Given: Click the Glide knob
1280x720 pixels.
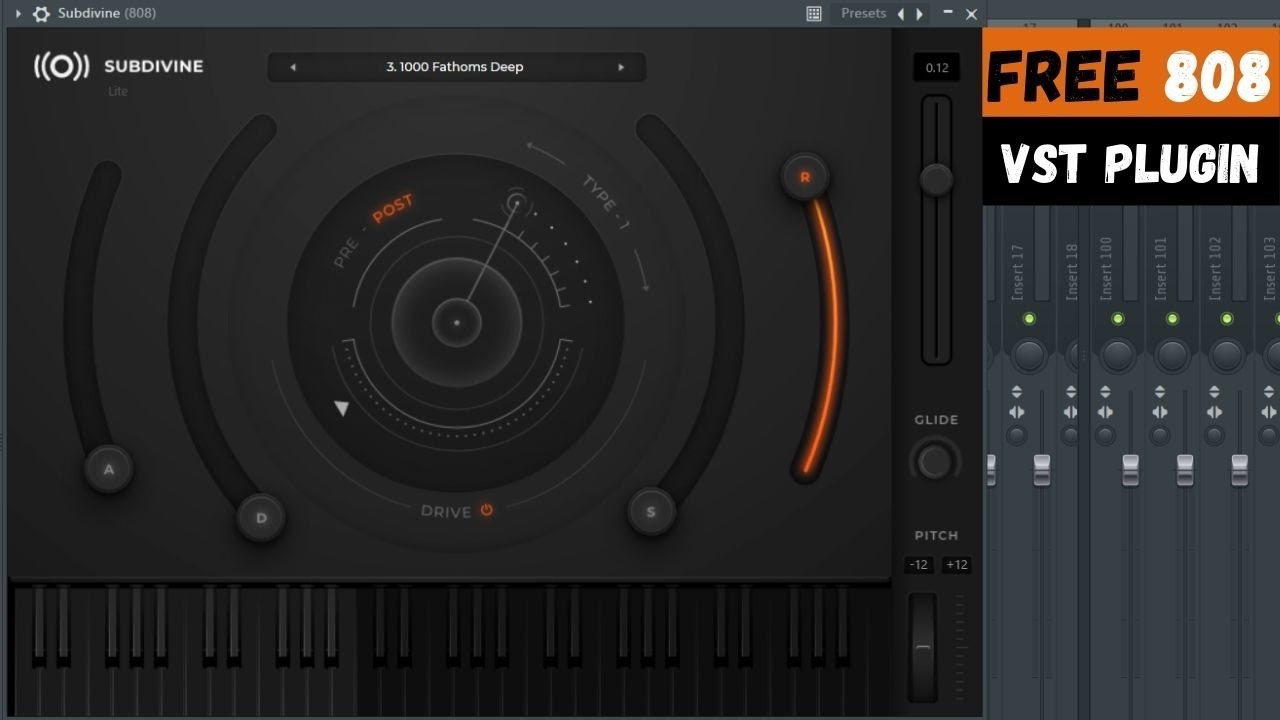Looking at the screenshot, I should click(x=935, y=462).
